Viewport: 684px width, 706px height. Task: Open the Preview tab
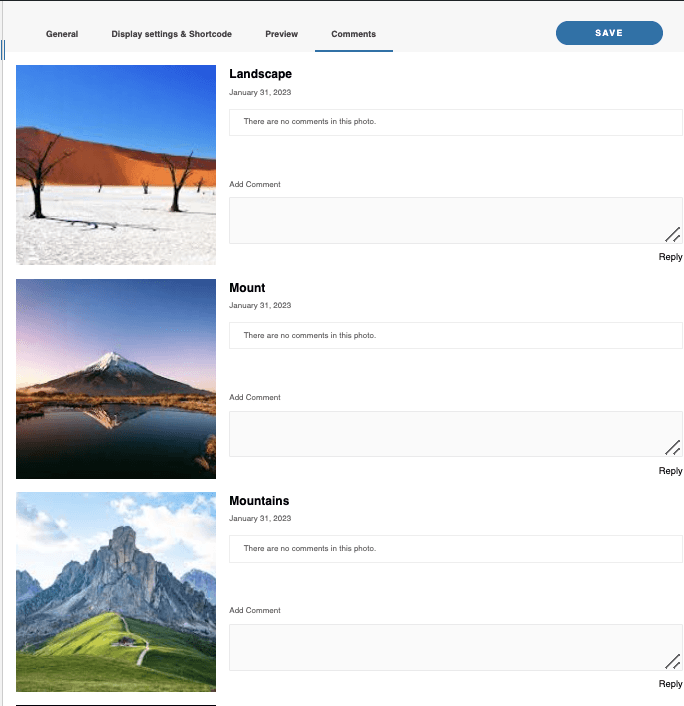click(x=281, y=34)
